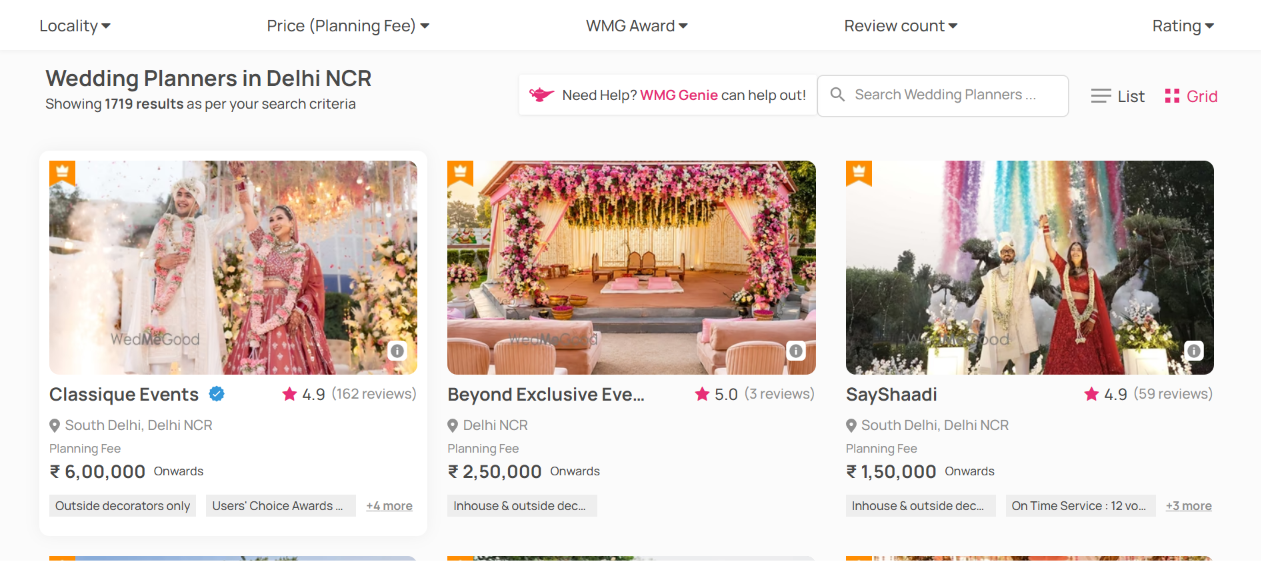This screenshot has height=561, width=1261.
Task: Expand the Price (Planning Fee) filter
Action: [x=348, y=26]
